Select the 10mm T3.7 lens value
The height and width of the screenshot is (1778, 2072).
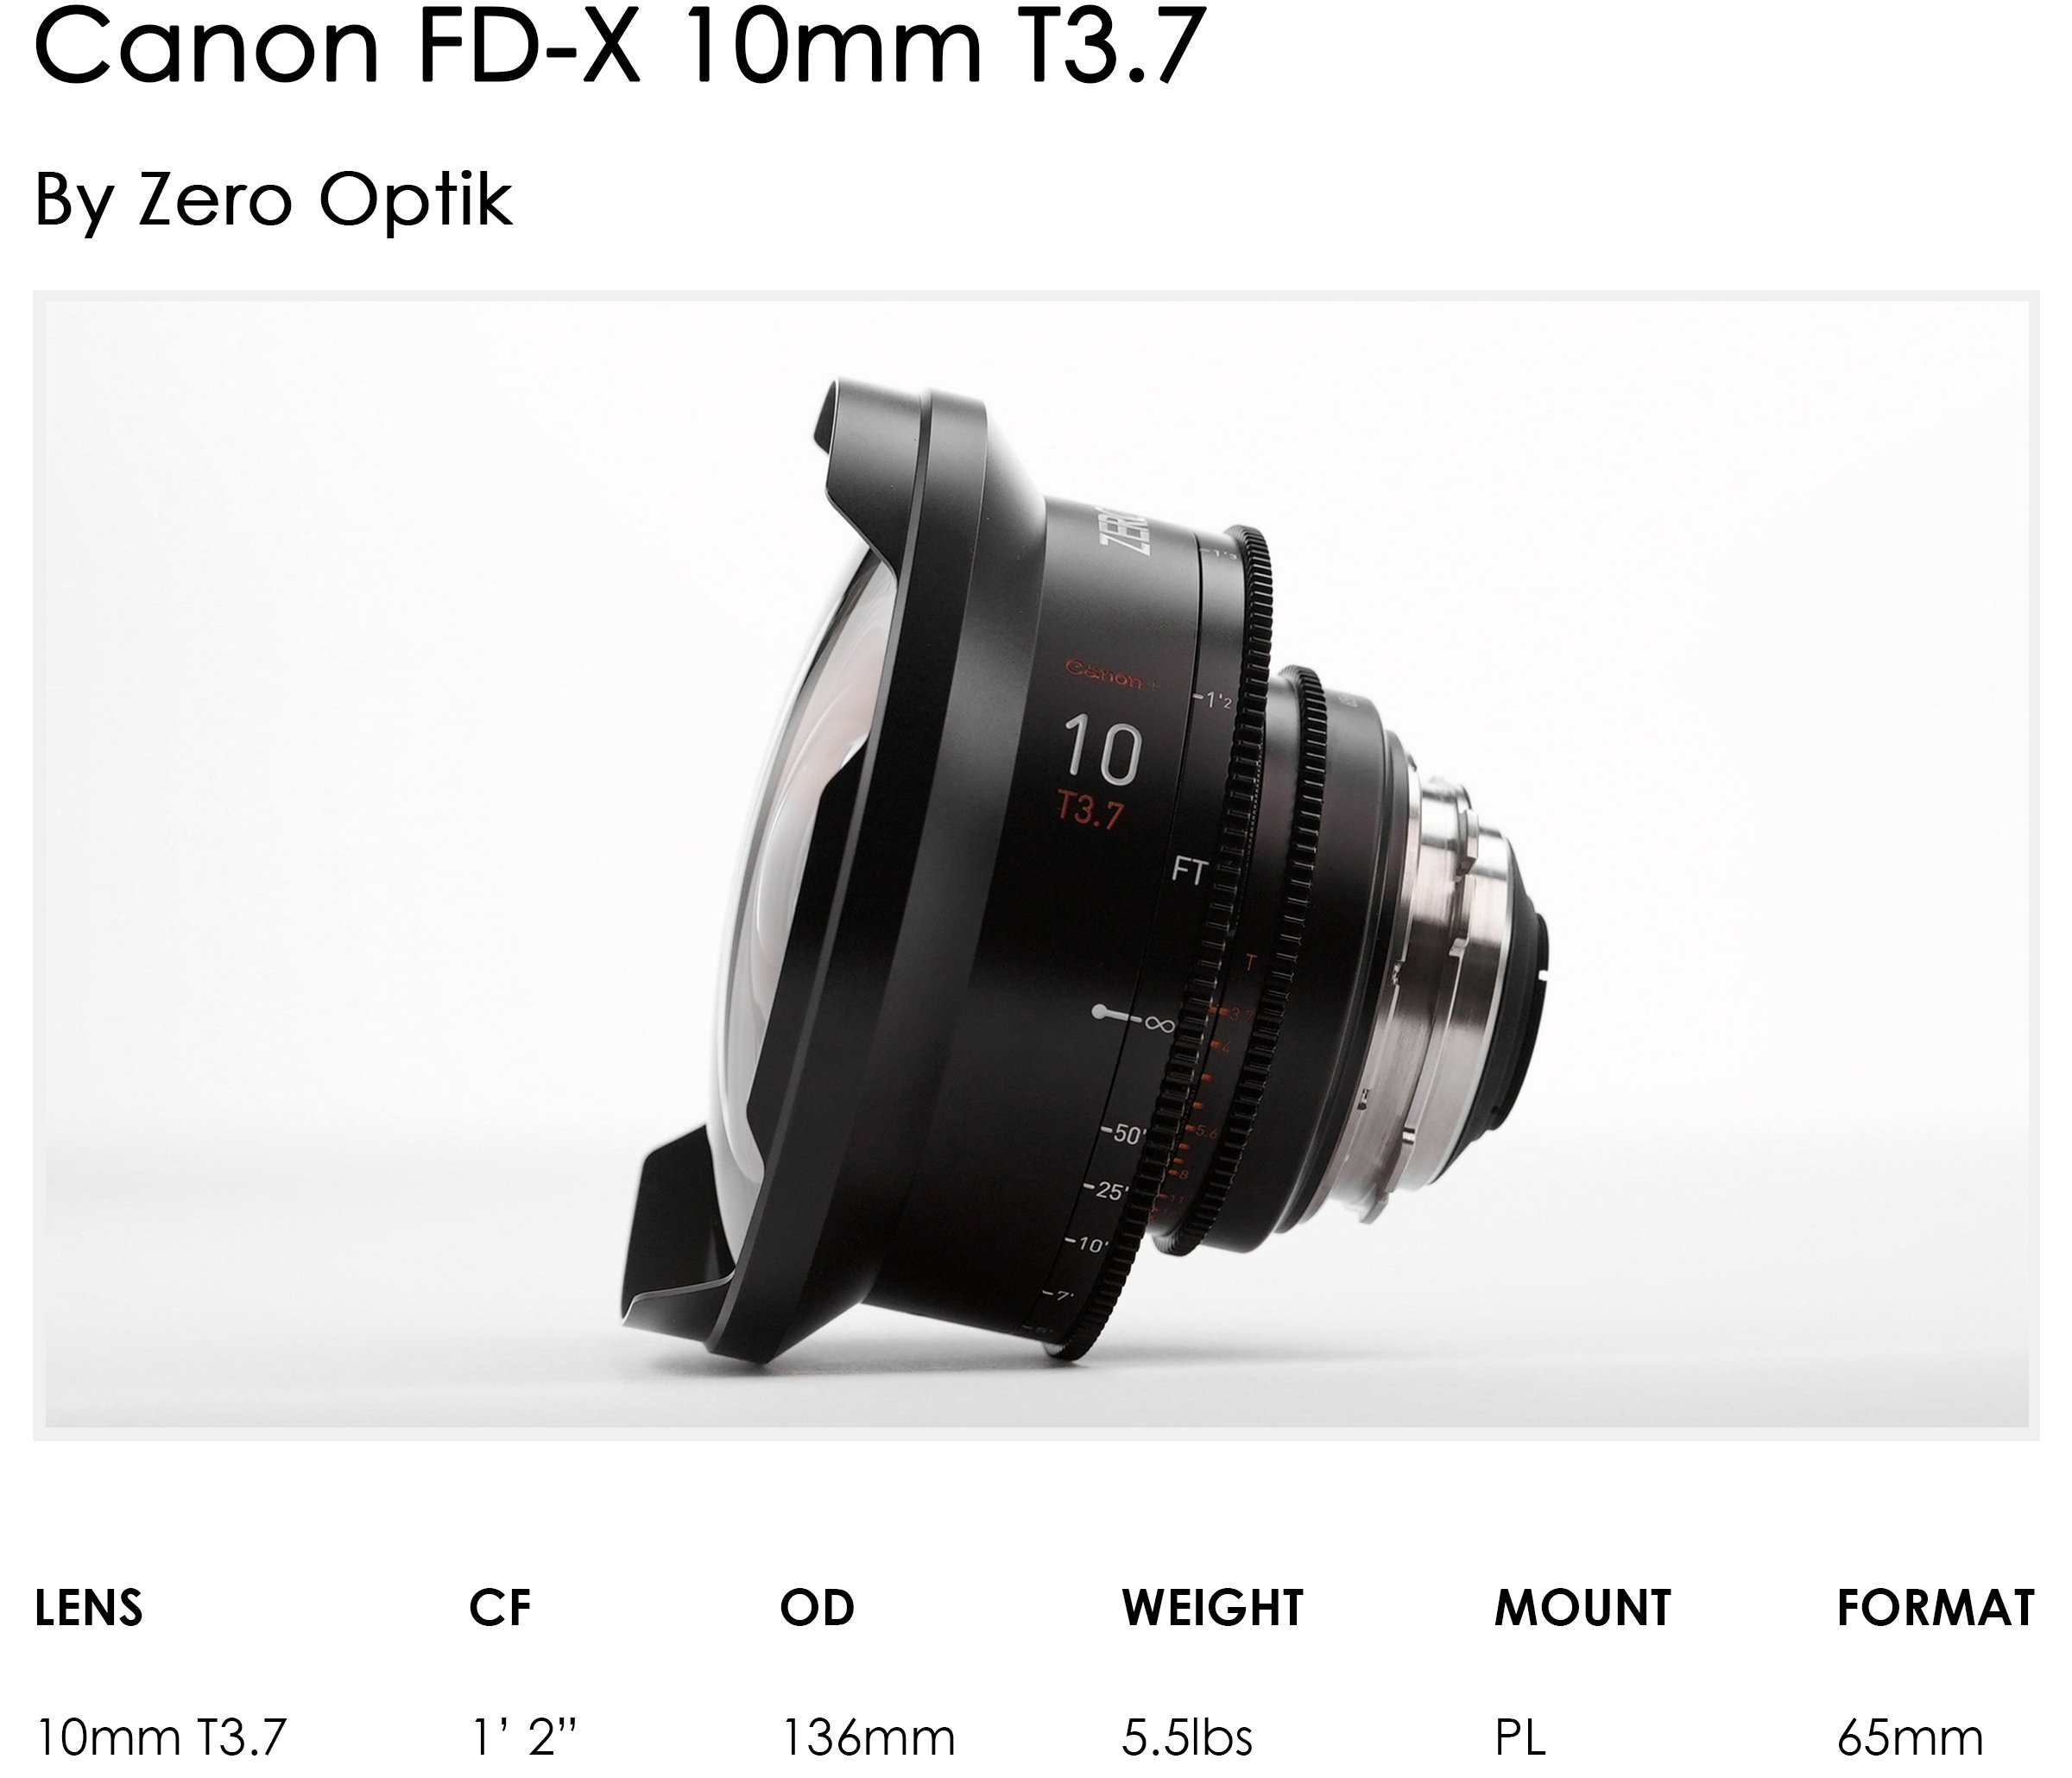[161, 1737]
